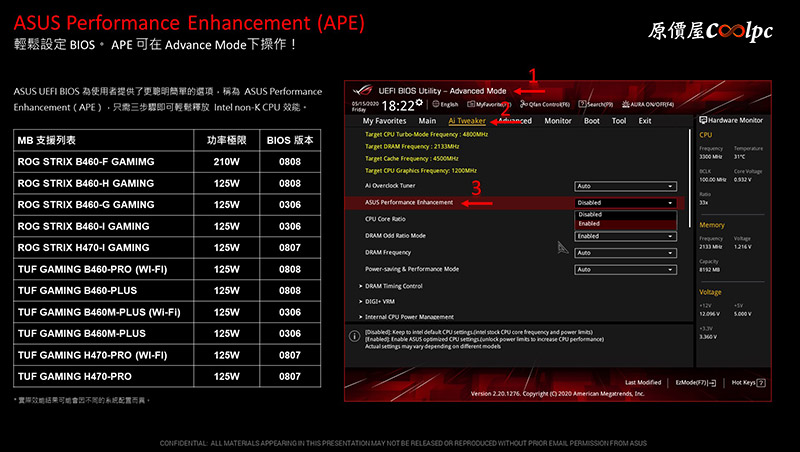
Task: Expand the DRAM Timing Control submenu
Action: click(391, 286)
